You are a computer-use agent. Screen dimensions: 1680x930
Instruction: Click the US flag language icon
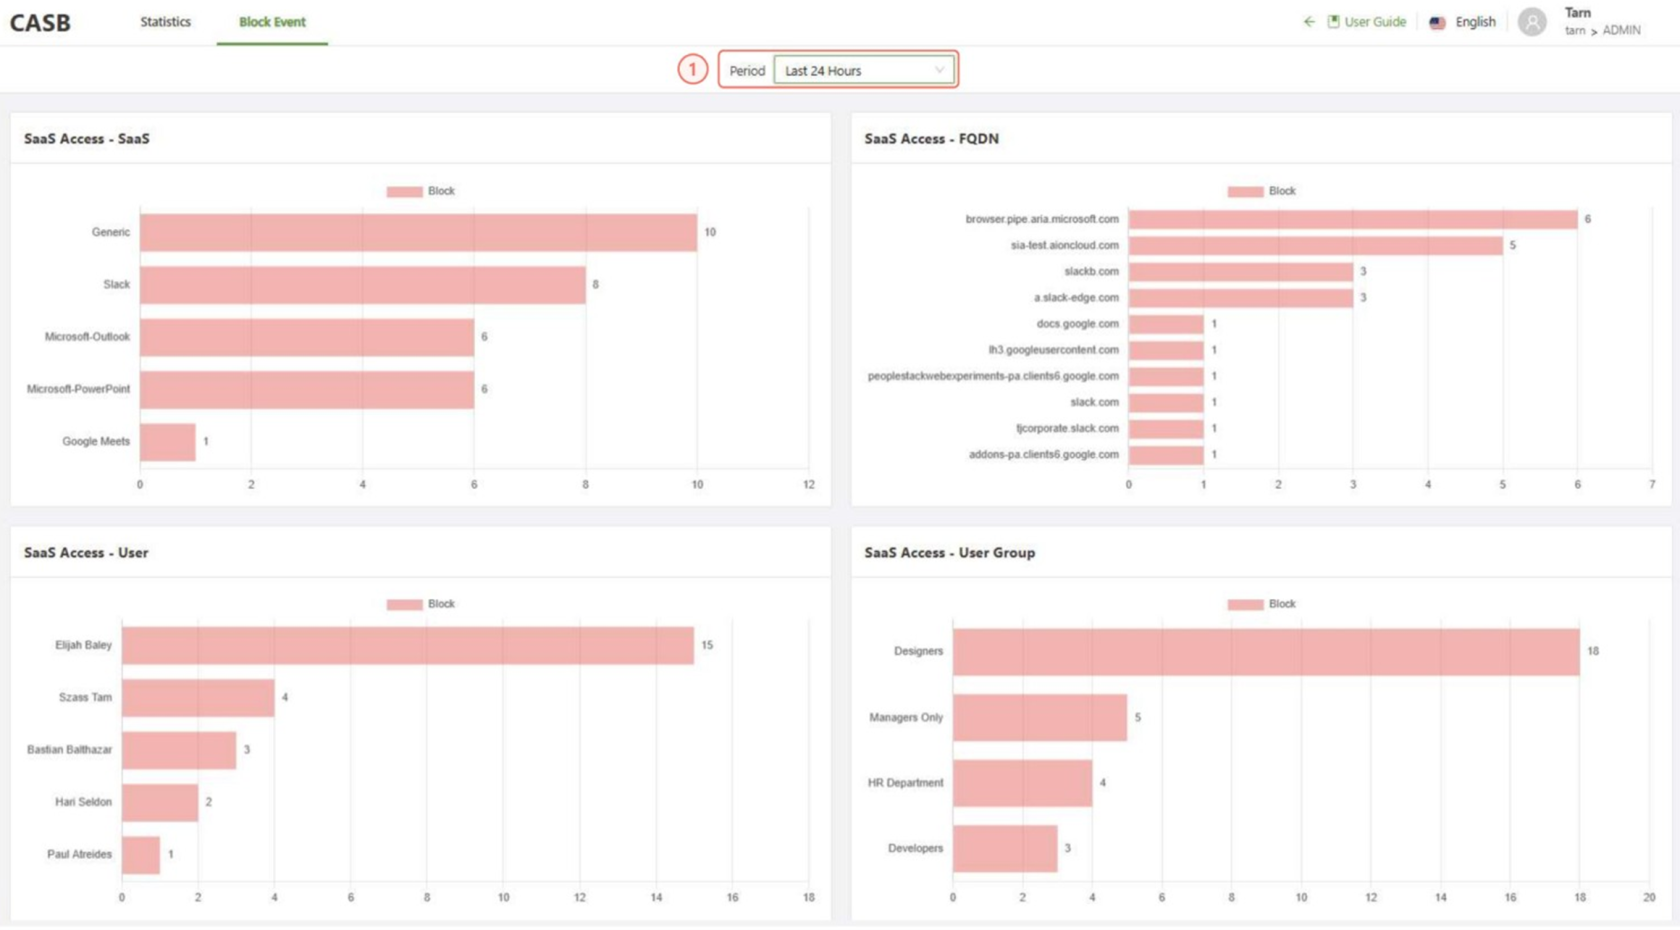point(1437,23)
